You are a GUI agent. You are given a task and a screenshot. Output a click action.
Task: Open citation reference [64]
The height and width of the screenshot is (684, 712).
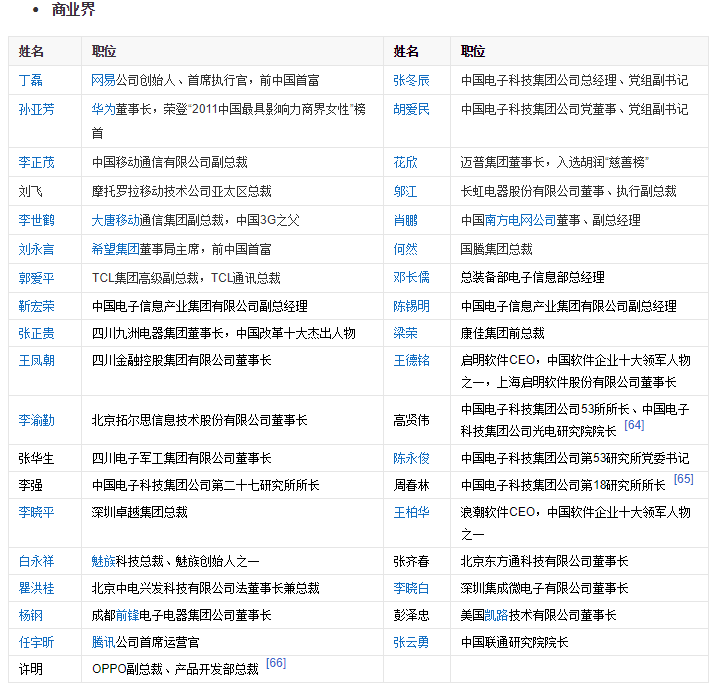(x=634, y=425)
